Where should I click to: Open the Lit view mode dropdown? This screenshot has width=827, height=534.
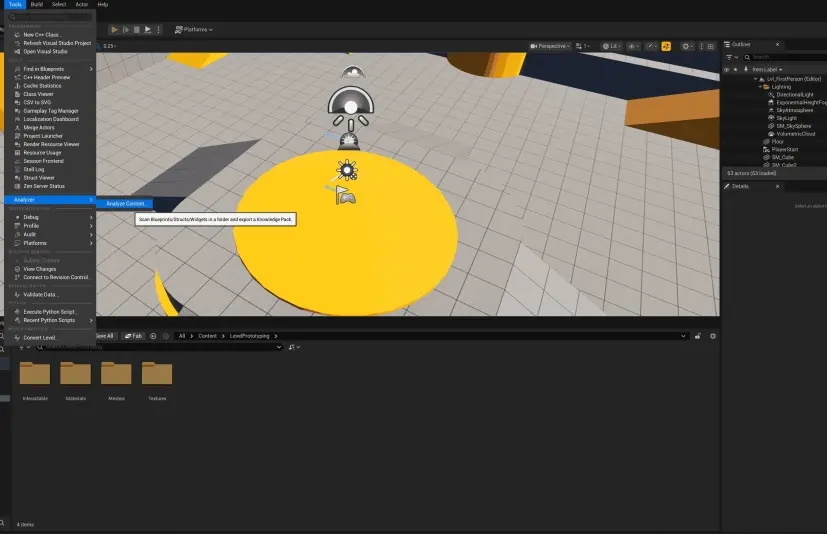click(612, 46)
